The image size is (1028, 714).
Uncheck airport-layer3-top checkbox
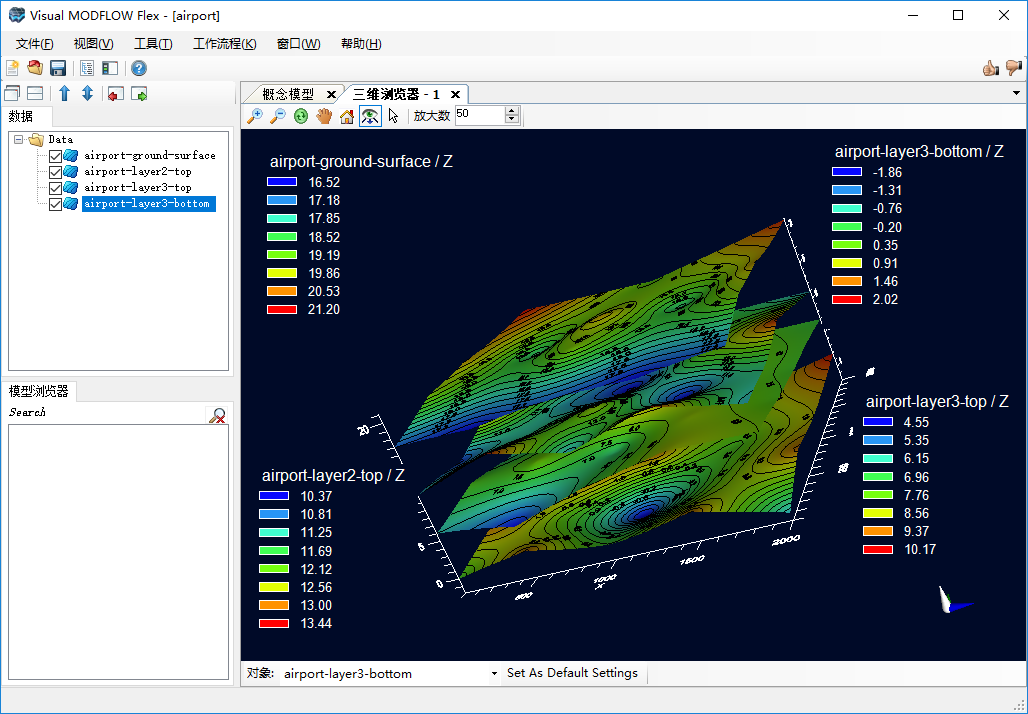[x=56, y=188]
